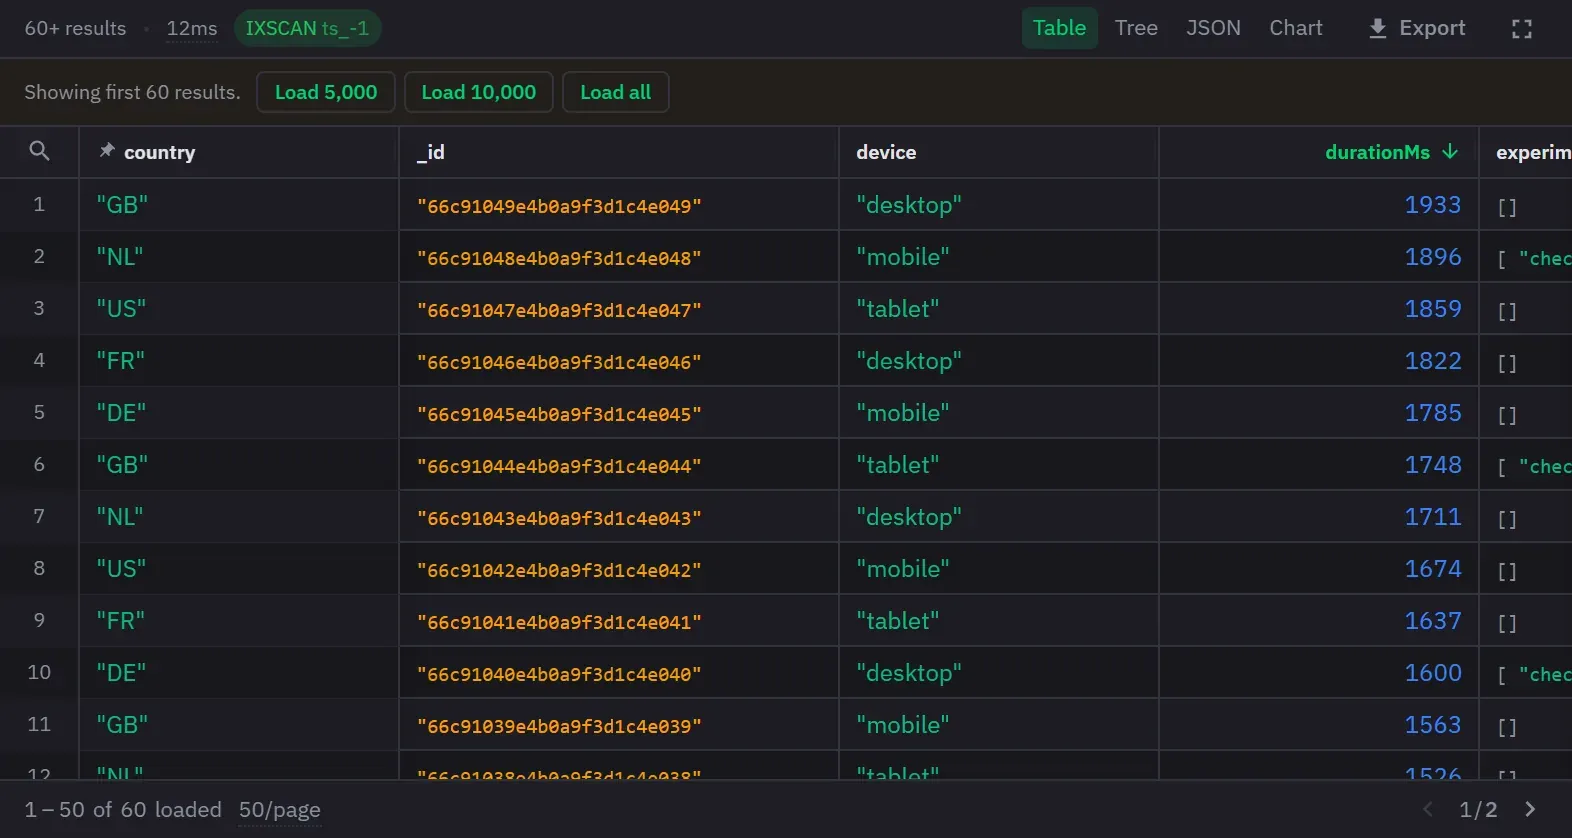Toggle the durationMs descending sort arrow
This screenshot has height=838, width=1572.
pos(1450,151)
